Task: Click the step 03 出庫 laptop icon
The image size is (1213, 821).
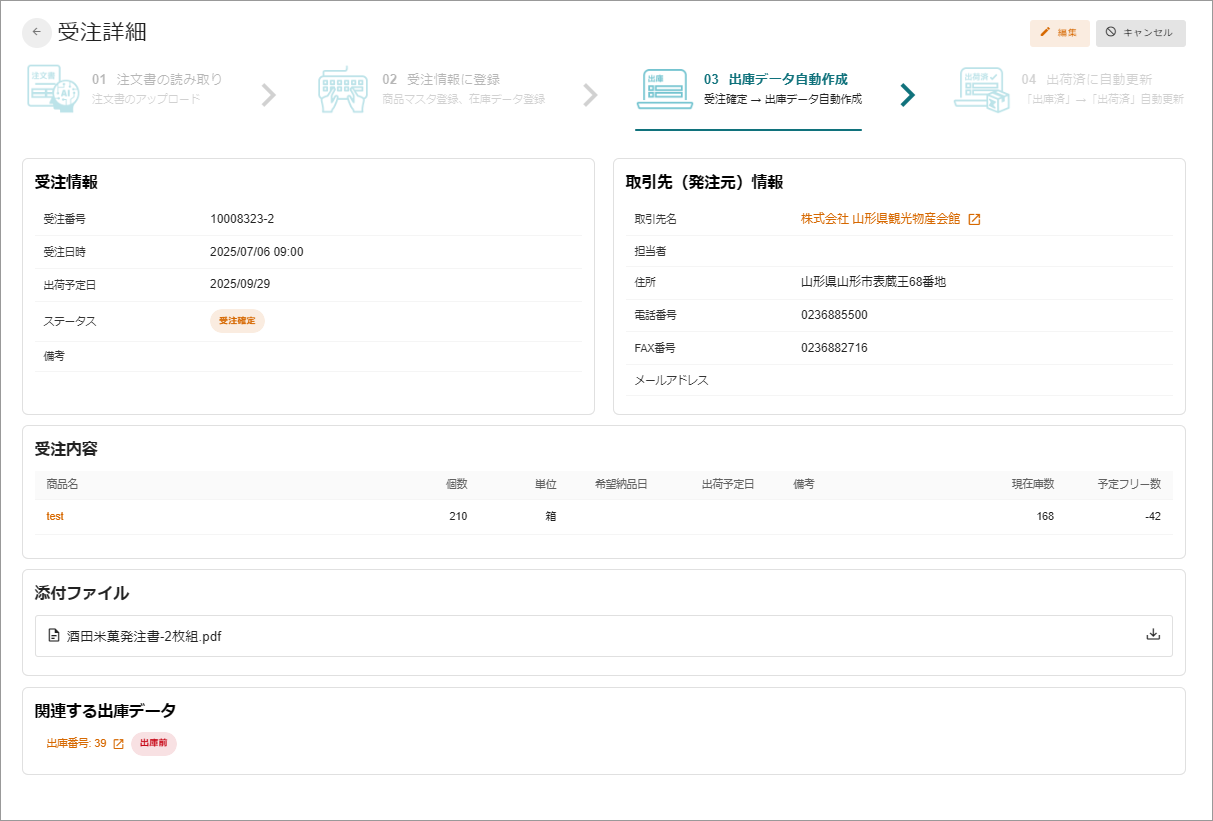Action: coord(664,89)
